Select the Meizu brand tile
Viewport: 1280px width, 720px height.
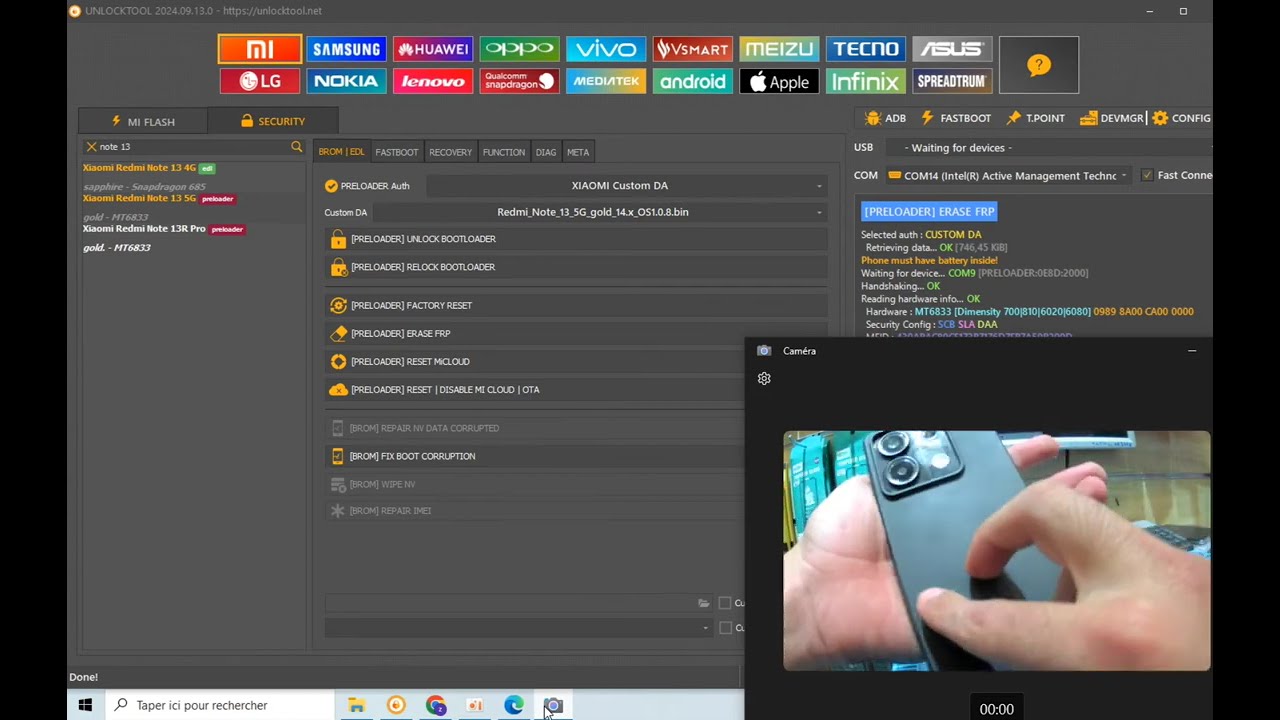(x=779, y=49)
